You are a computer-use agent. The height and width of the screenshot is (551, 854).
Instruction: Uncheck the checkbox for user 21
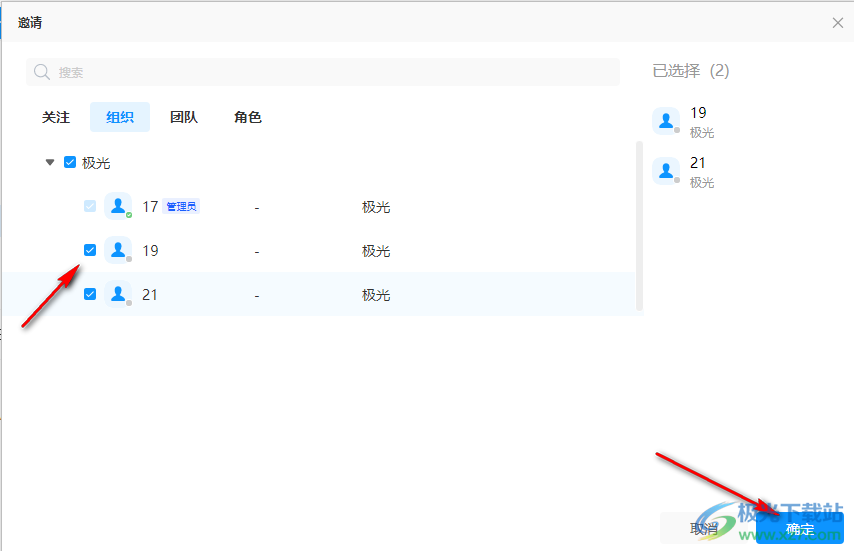coord(90,294)
